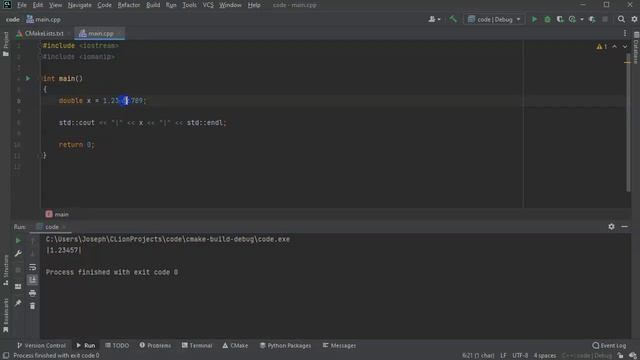Image resolution: width=640 pixels, height=360 pixels.
Task: Click the restore layout icon in Run panel
Action: [x=18, y=287]
